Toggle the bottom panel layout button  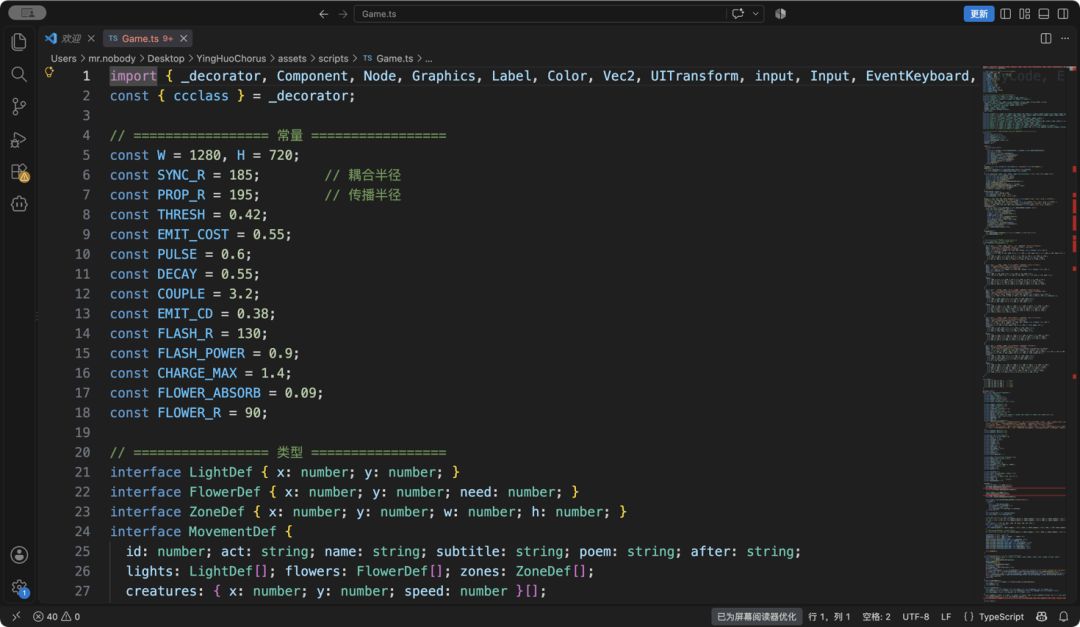click(1043, 14)
